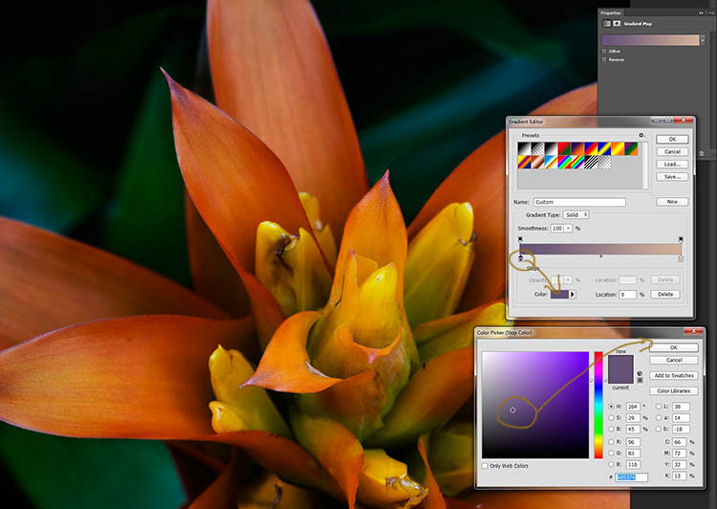
Task: Enable the Dither checkbox
Action: pyautogui.click(x=603, y=51)
